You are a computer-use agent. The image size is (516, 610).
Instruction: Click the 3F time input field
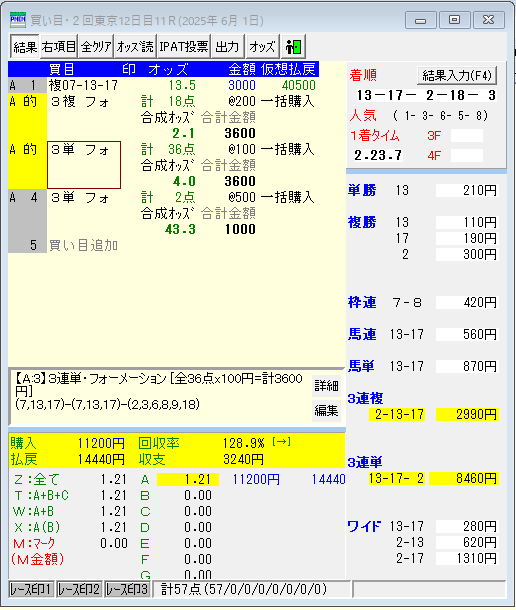(x=467, y=135)
